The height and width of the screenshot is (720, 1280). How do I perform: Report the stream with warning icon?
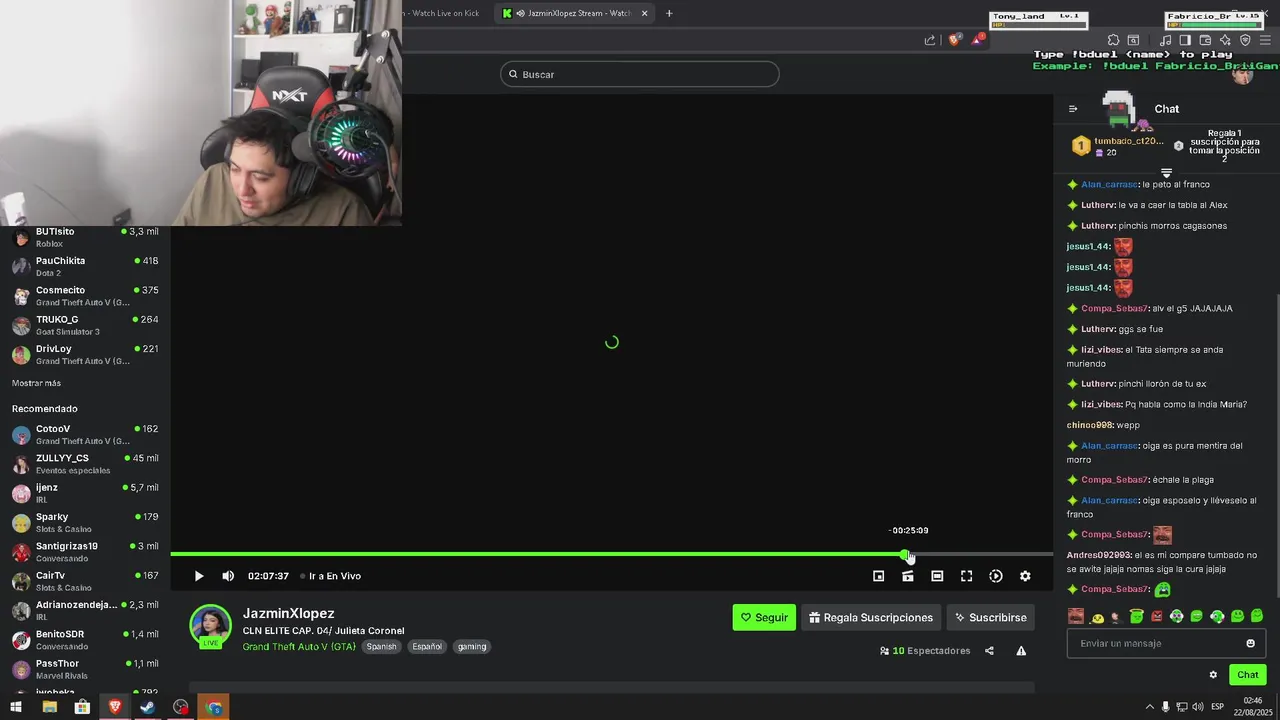pos(1021,651)
